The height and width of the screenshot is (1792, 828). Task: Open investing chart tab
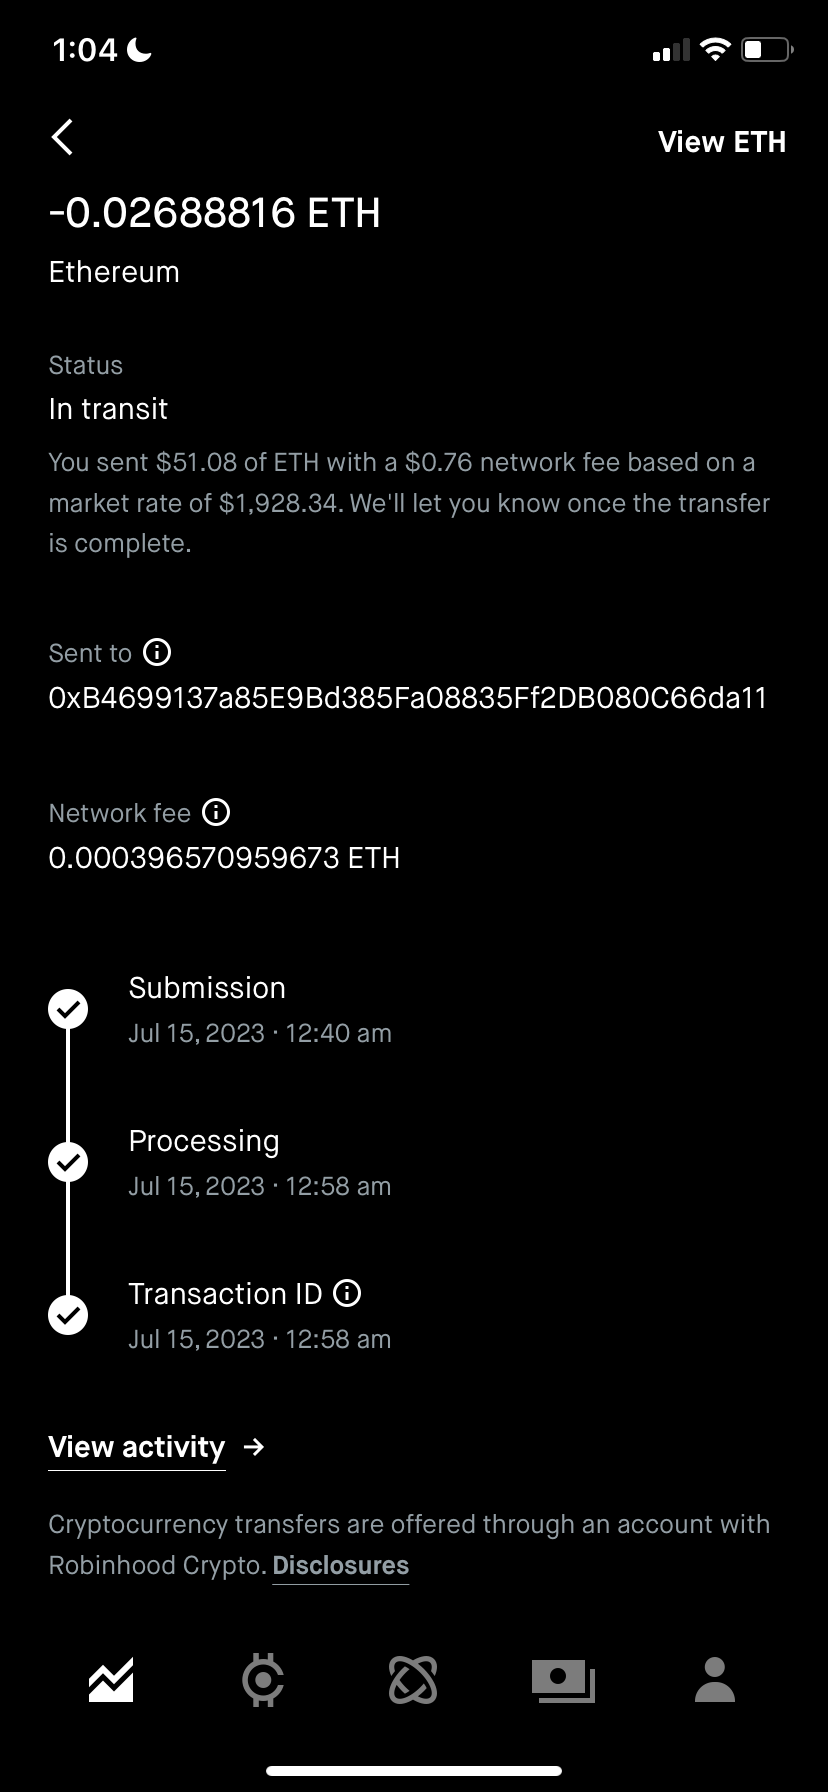(111, 1680)
